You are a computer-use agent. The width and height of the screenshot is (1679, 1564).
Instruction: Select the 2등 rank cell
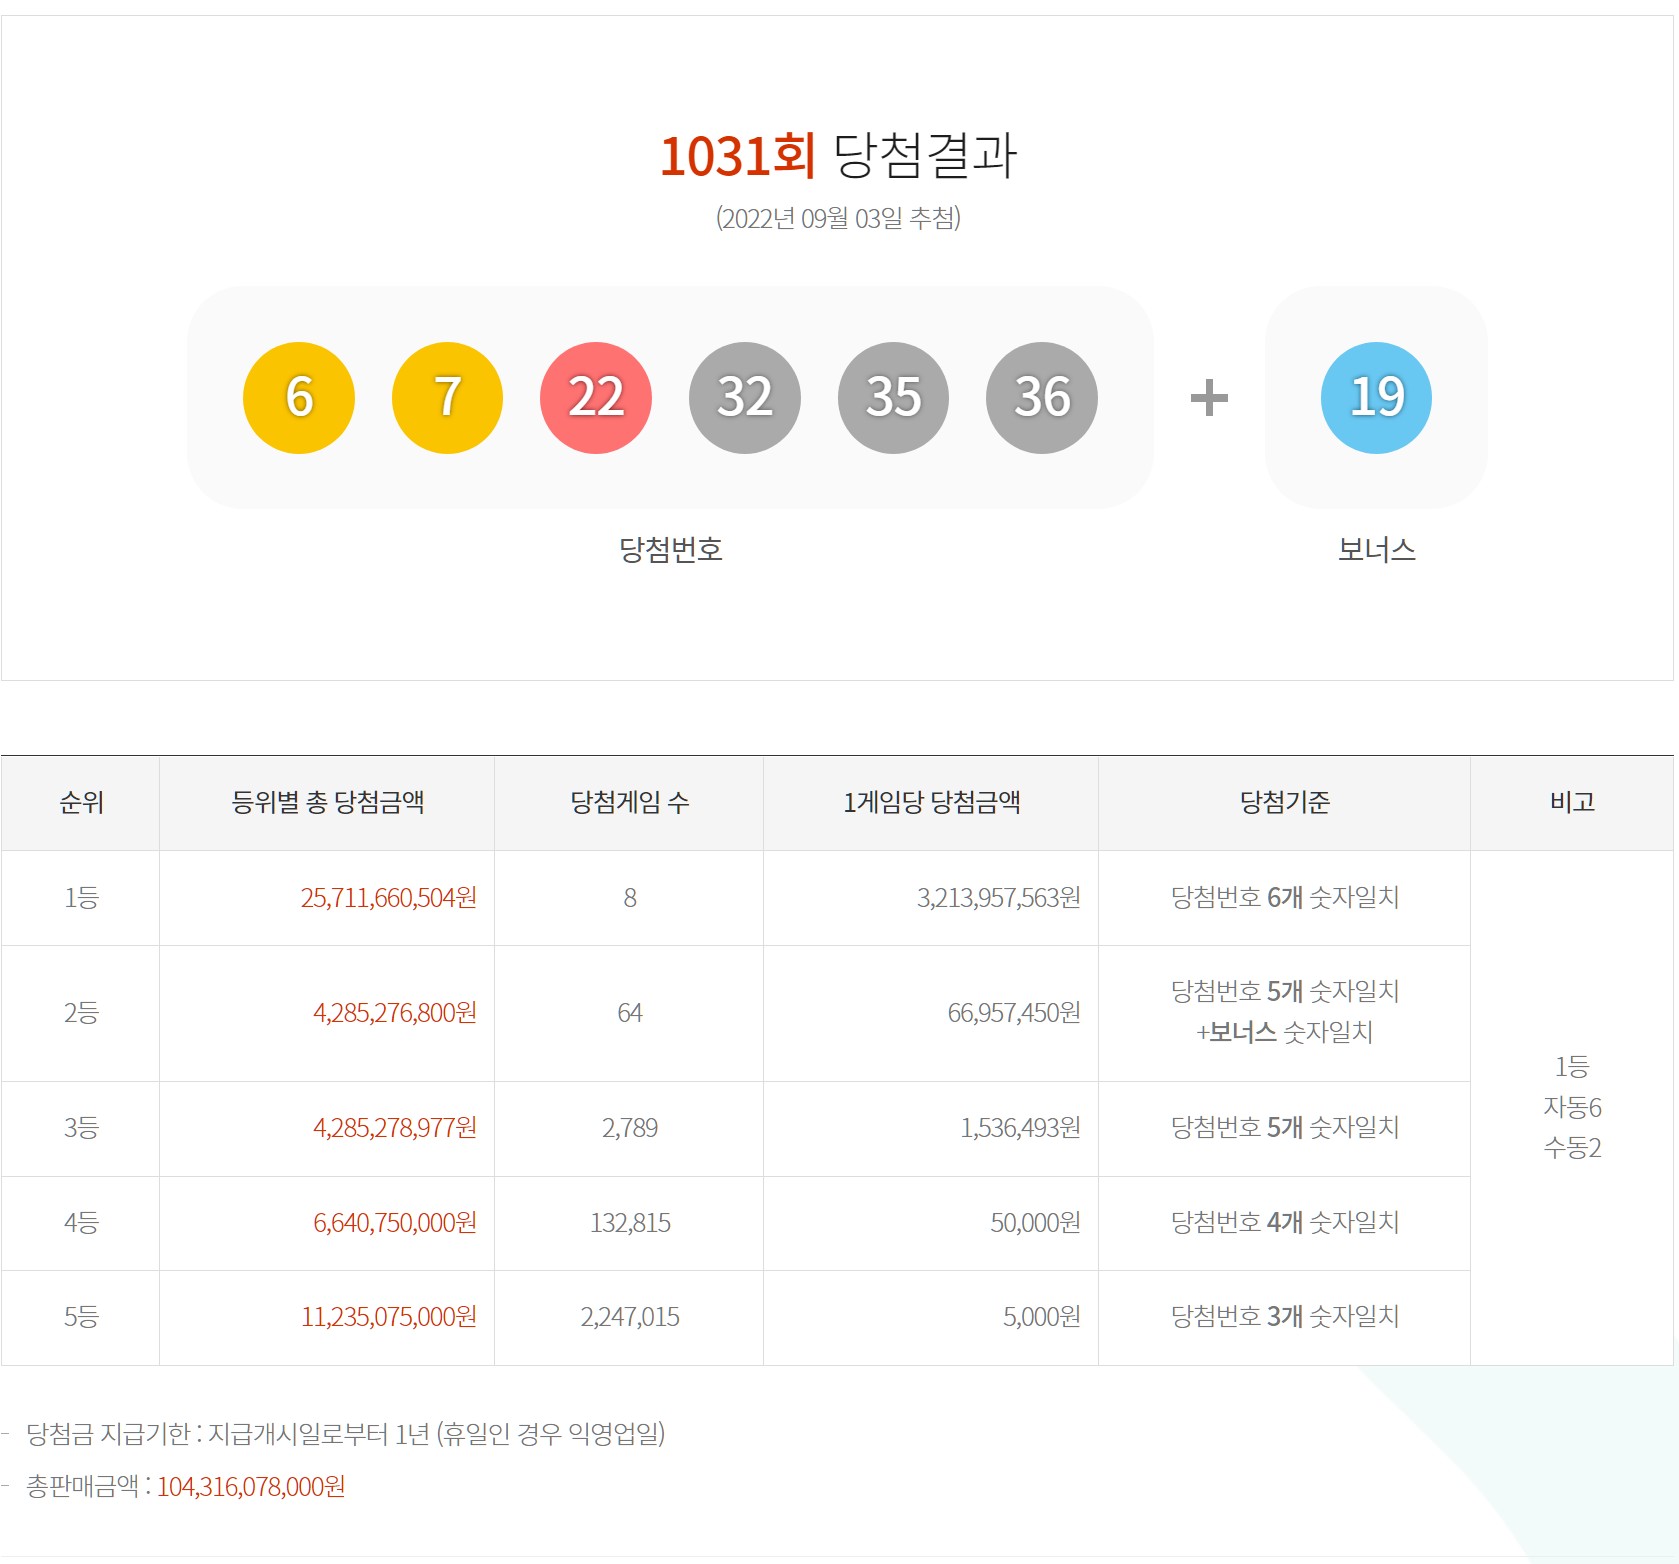(81, 1013)
